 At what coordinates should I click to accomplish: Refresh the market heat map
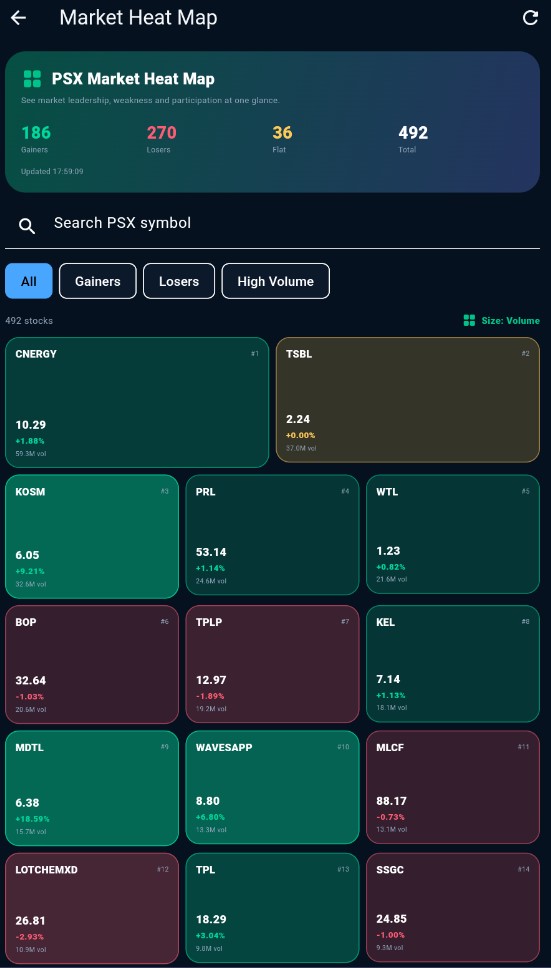(x=530, y=18)
